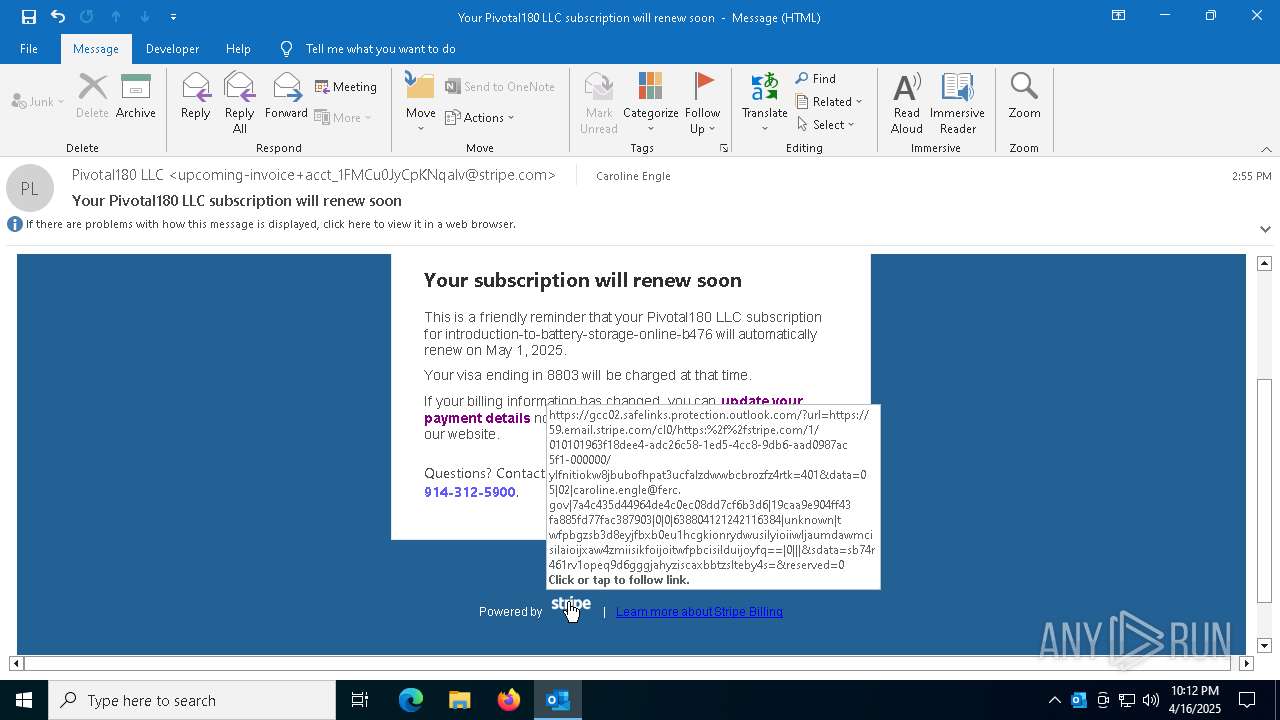Viewport: 1280px width, 720px height.
Task: Click the Your subscription will renew soon heading
Action: tap(583, 281)
